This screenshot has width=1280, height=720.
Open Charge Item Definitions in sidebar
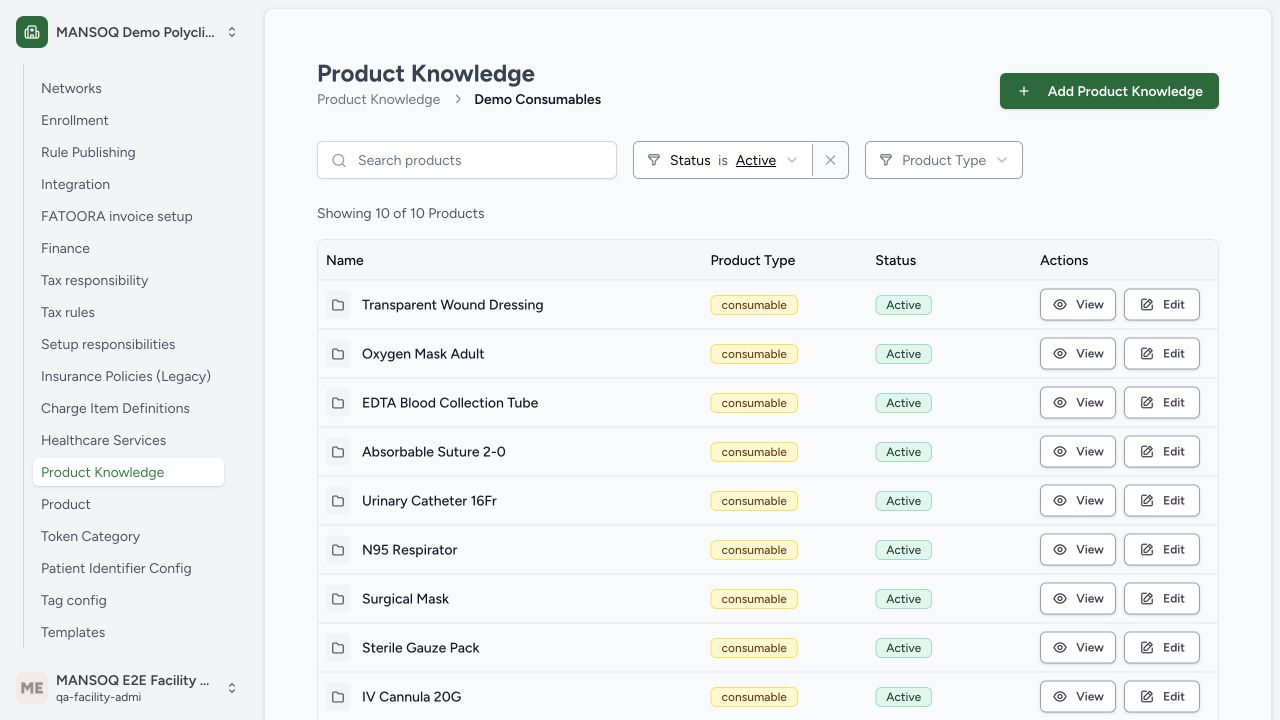(128, 408)
